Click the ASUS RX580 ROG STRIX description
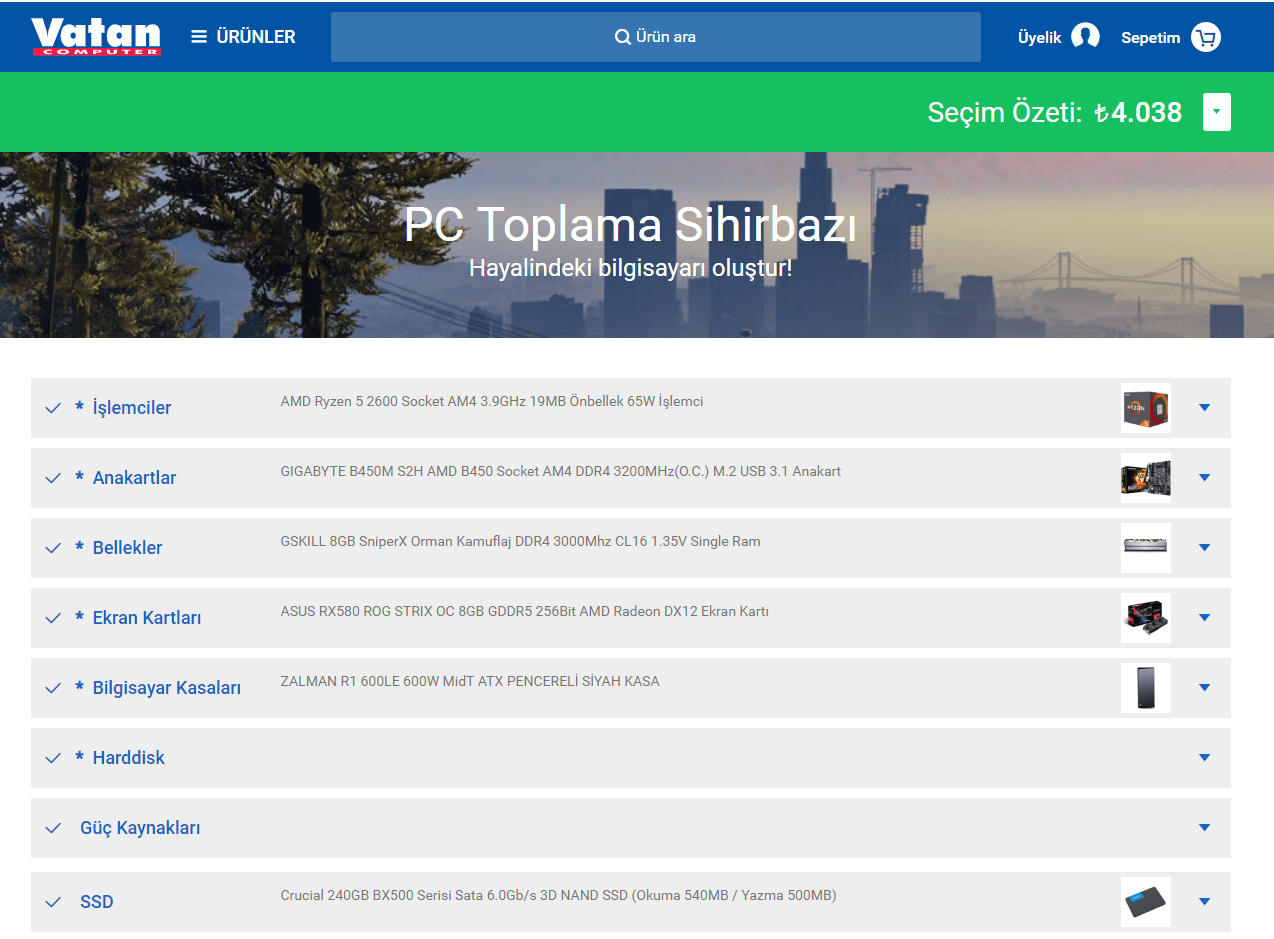Image resolution: width=1274 pixels, height=939 pixels. coord(524,612)
